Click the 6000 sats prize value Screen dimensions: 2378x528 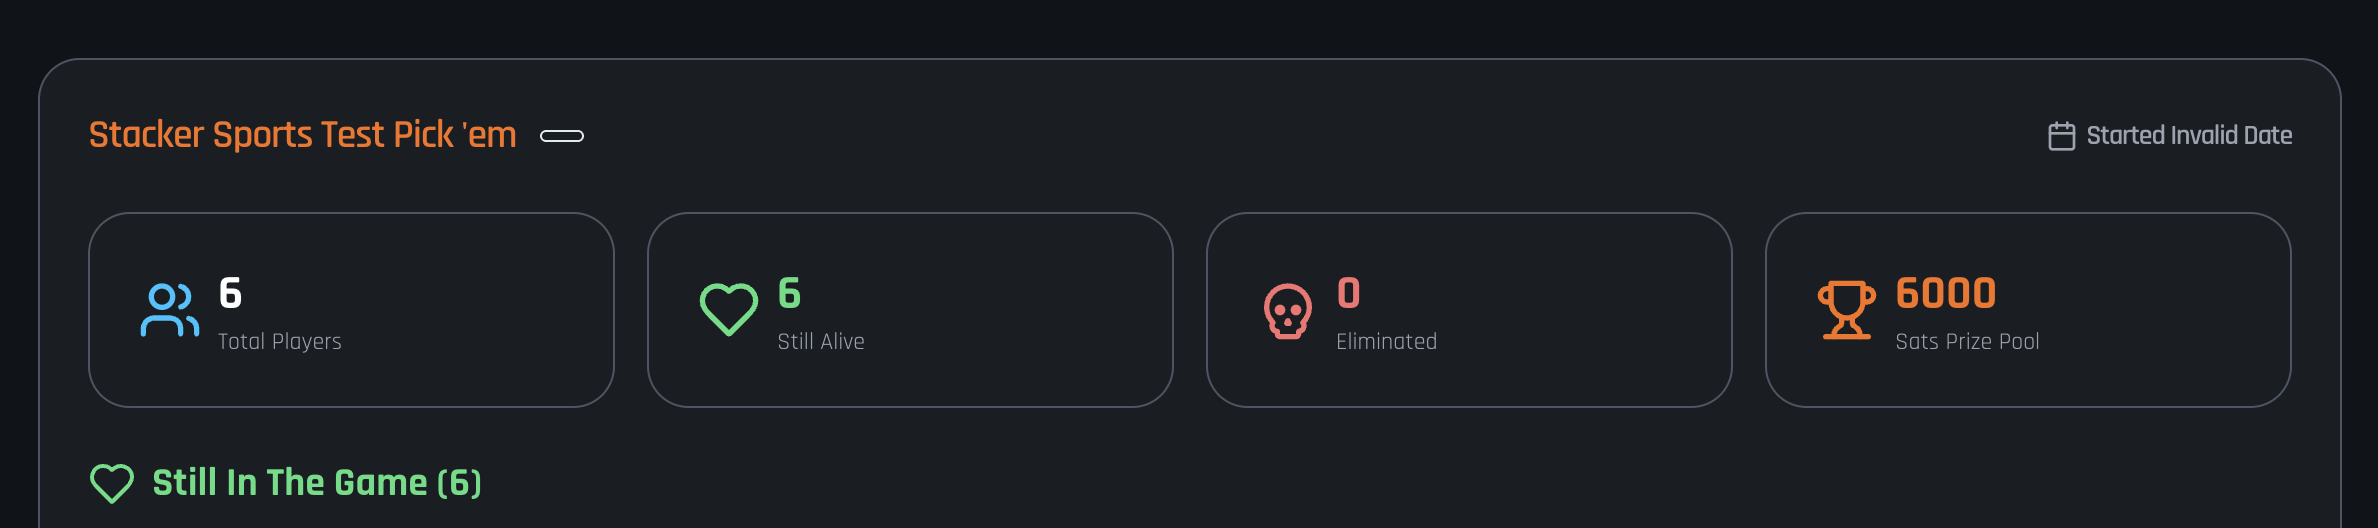tap(1946, 293)
